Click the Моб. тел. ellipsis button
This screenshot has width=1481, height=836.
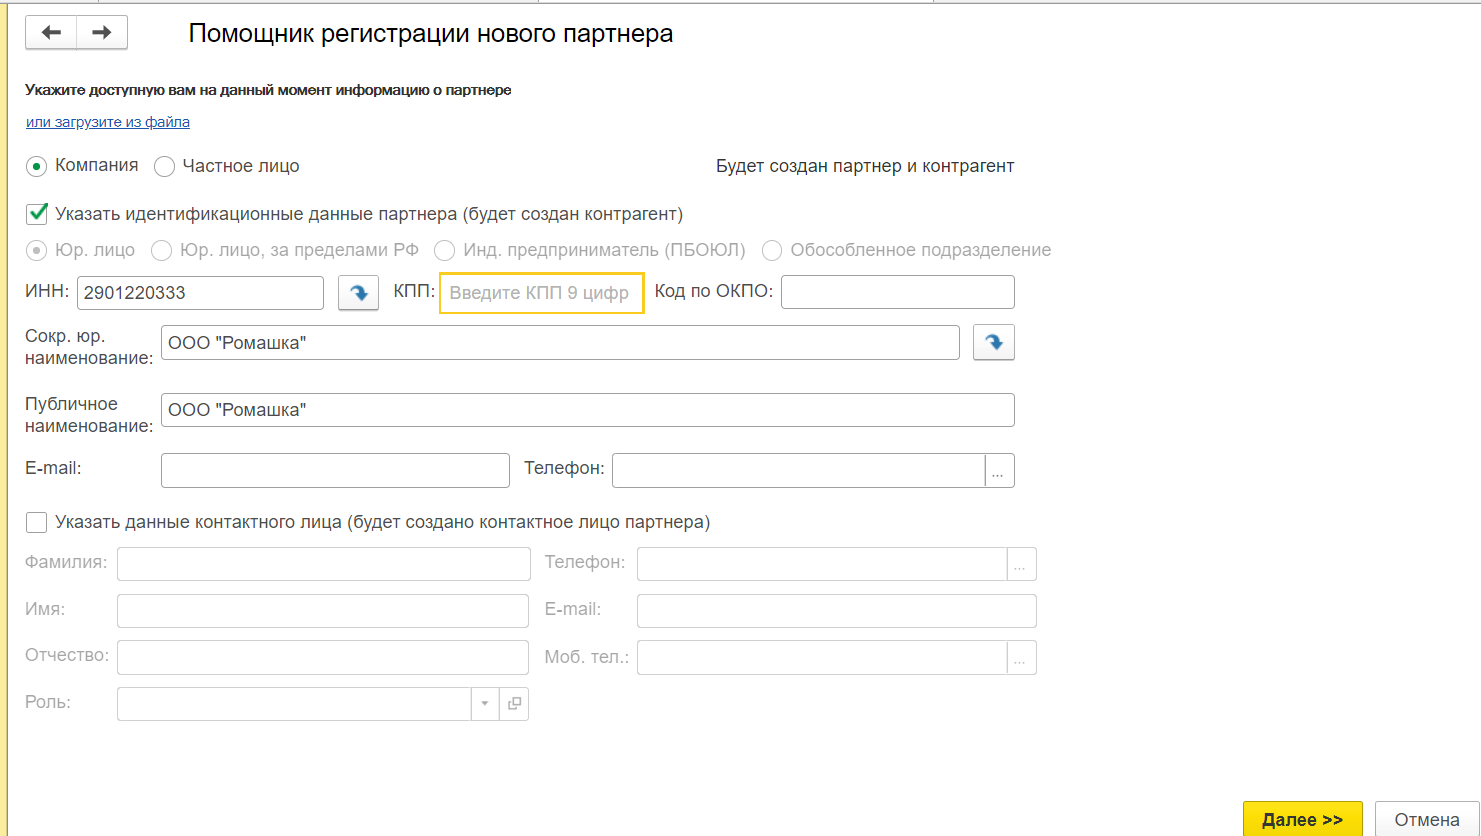pyautogui.click(x=1021, y=658)
